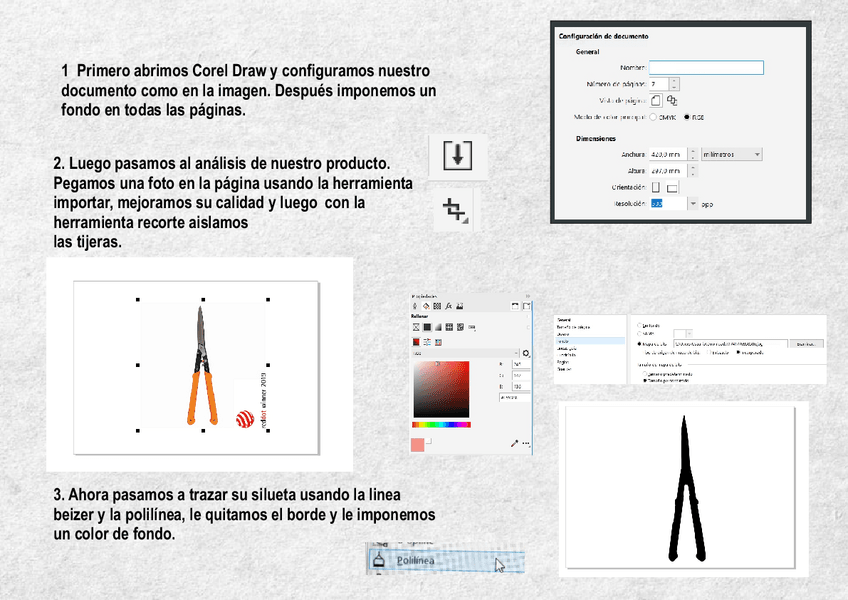Click the Examinar browse button
Image resolution: width=848 pixels, height=600 pixels.
(806, 344)
